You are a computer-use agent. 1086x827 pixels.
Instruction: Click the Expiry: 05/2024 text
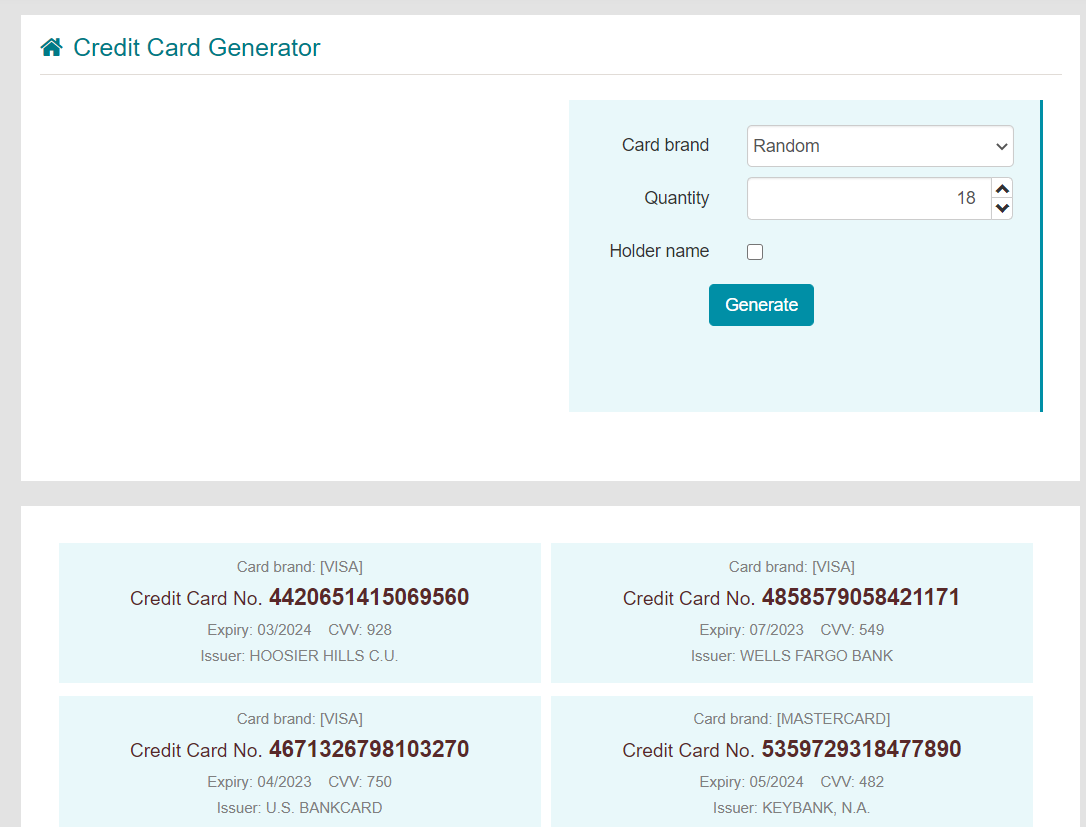tap(751, 781)
